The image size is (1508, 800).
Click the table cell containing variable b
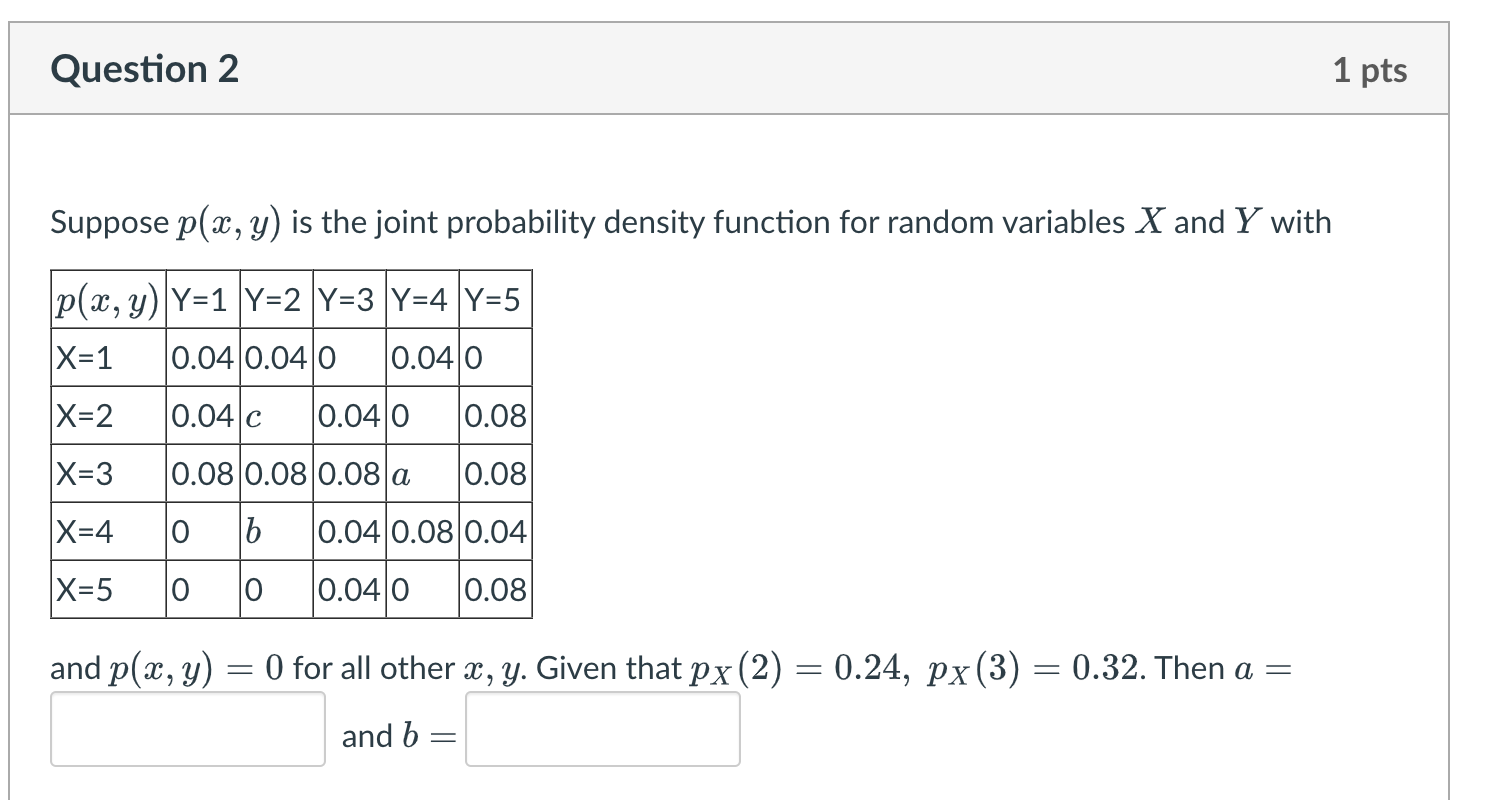coord(275,532)
